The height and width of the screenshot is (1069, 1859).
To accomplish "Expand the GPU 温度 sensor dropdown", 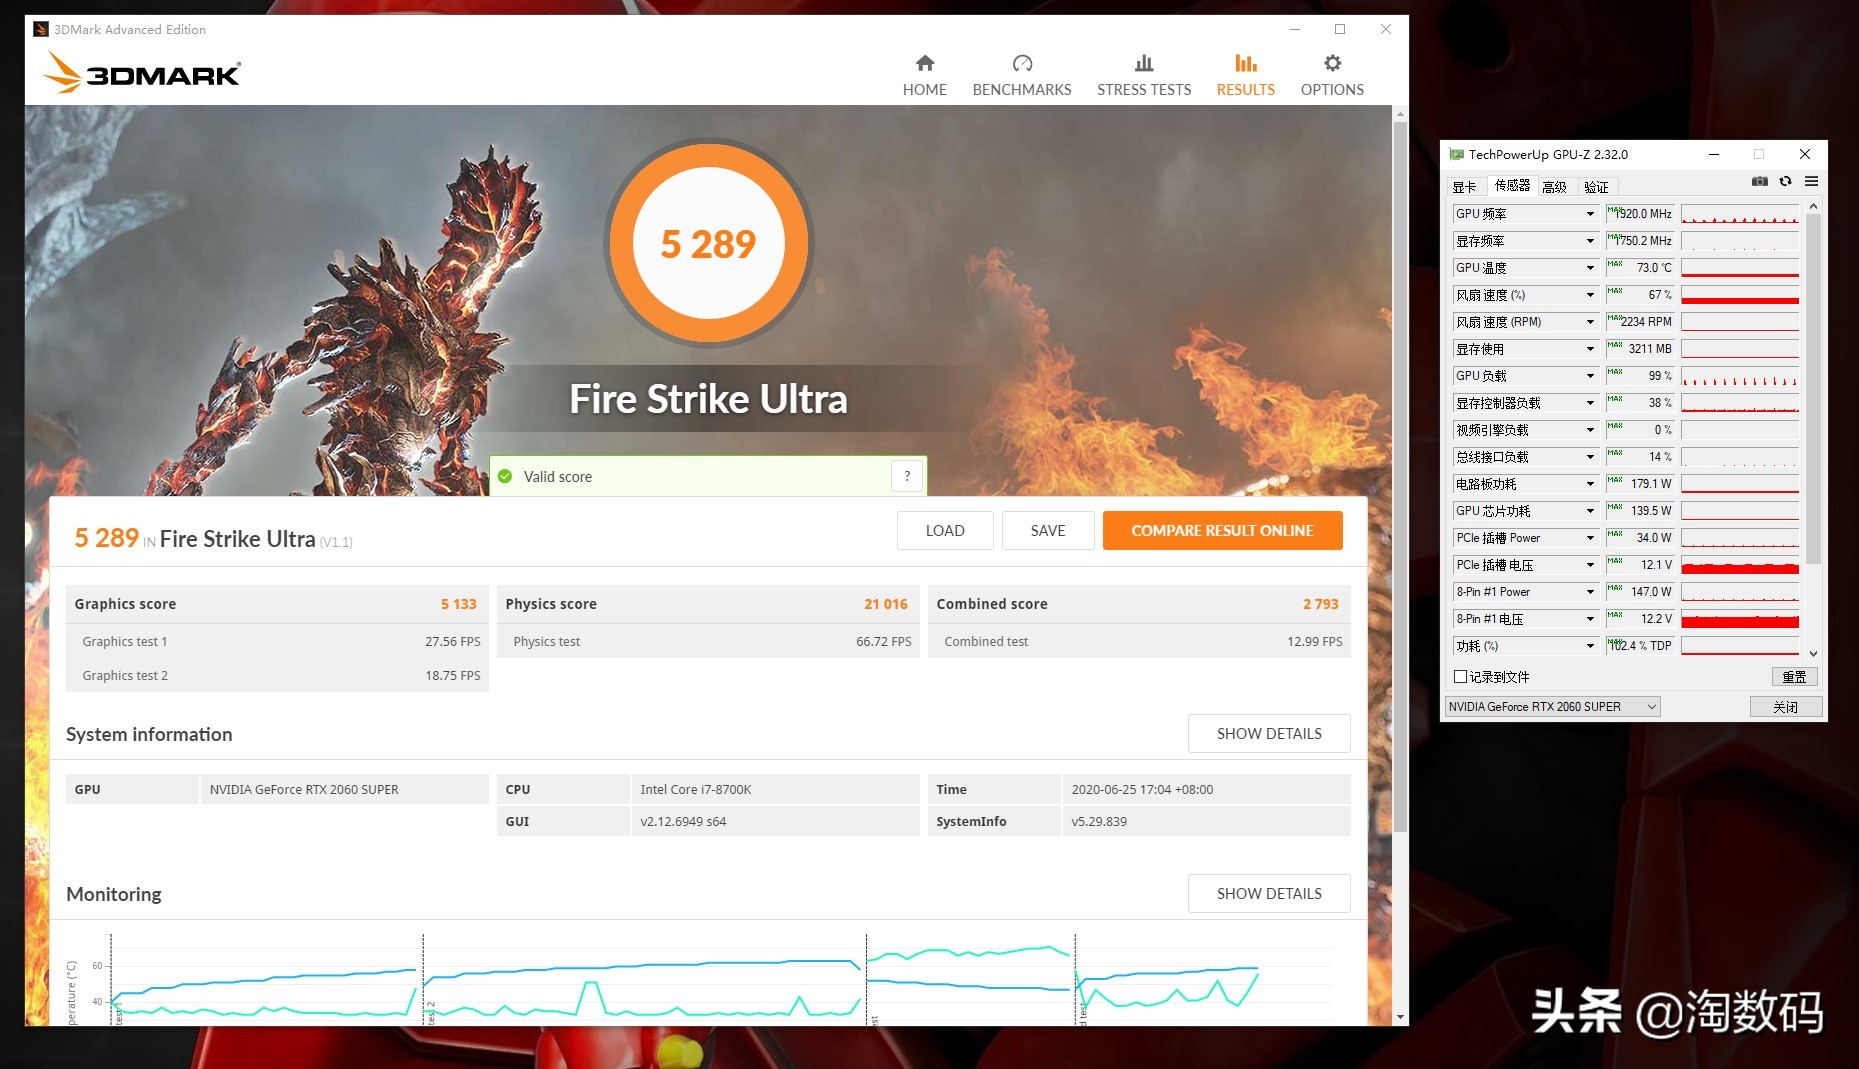I will click(x=1590, y=268).
